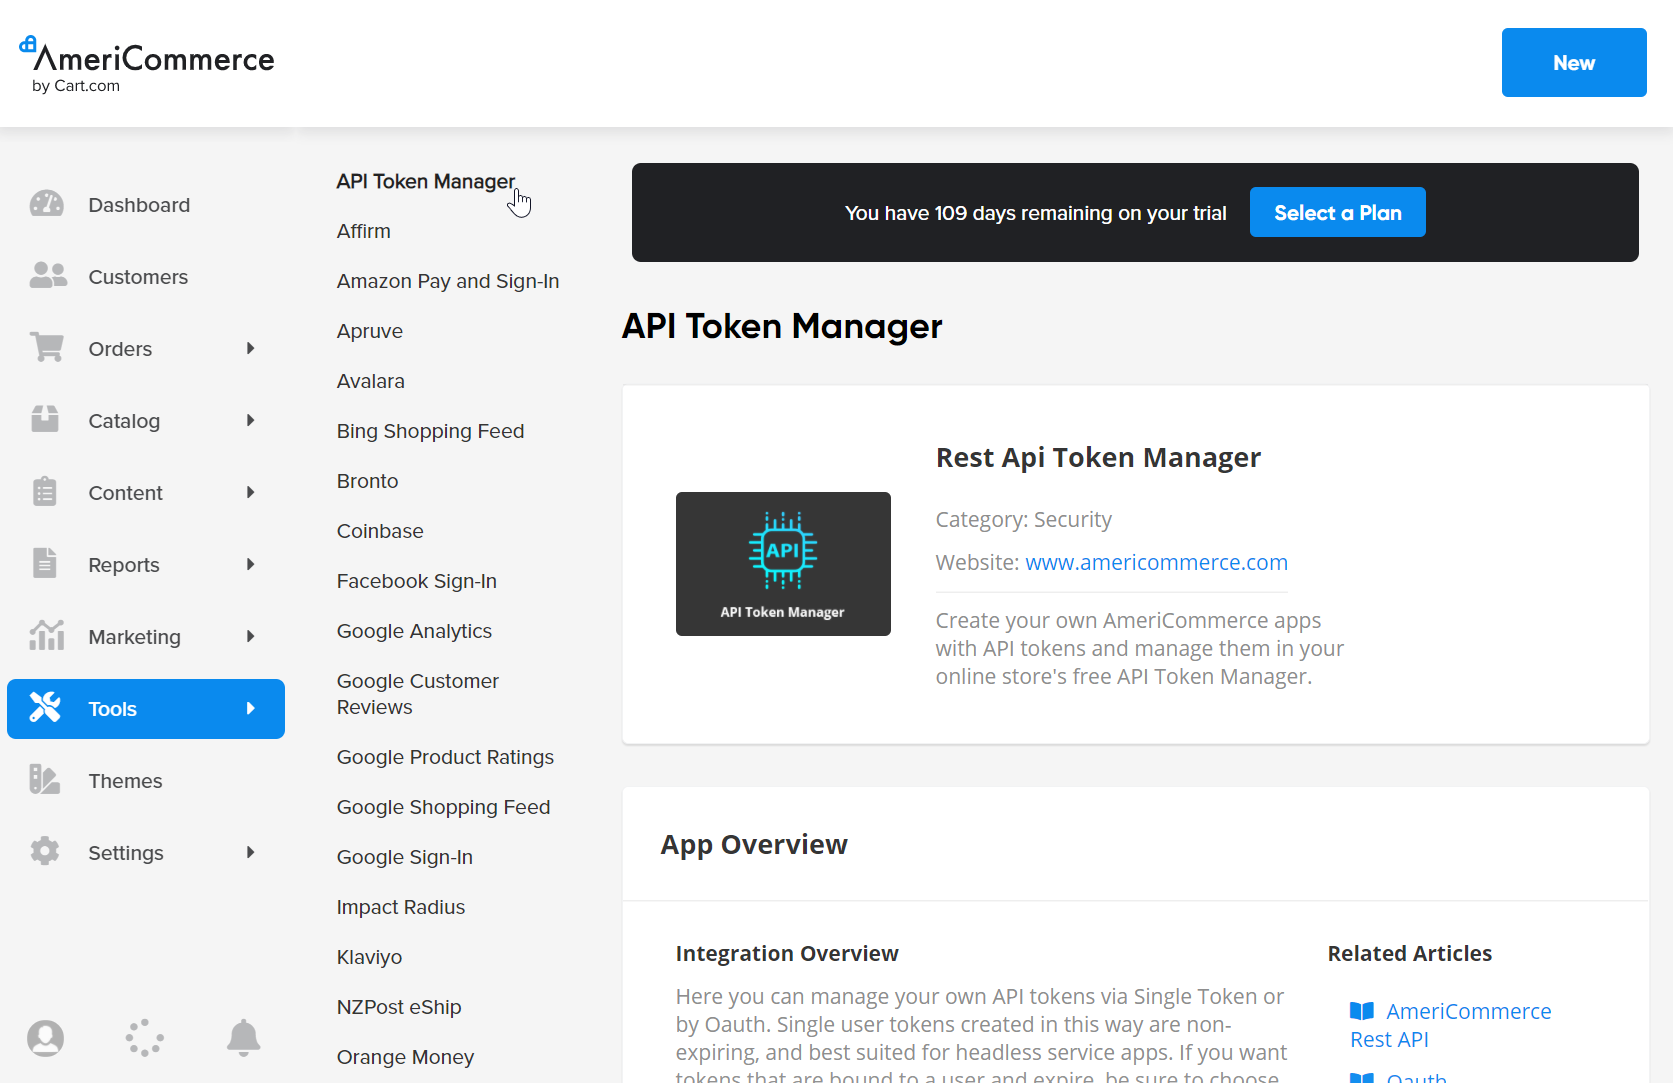The image size is (1673, 1083).
Task: Open NZPost eShip app entry
Action: pos(399,1007)
